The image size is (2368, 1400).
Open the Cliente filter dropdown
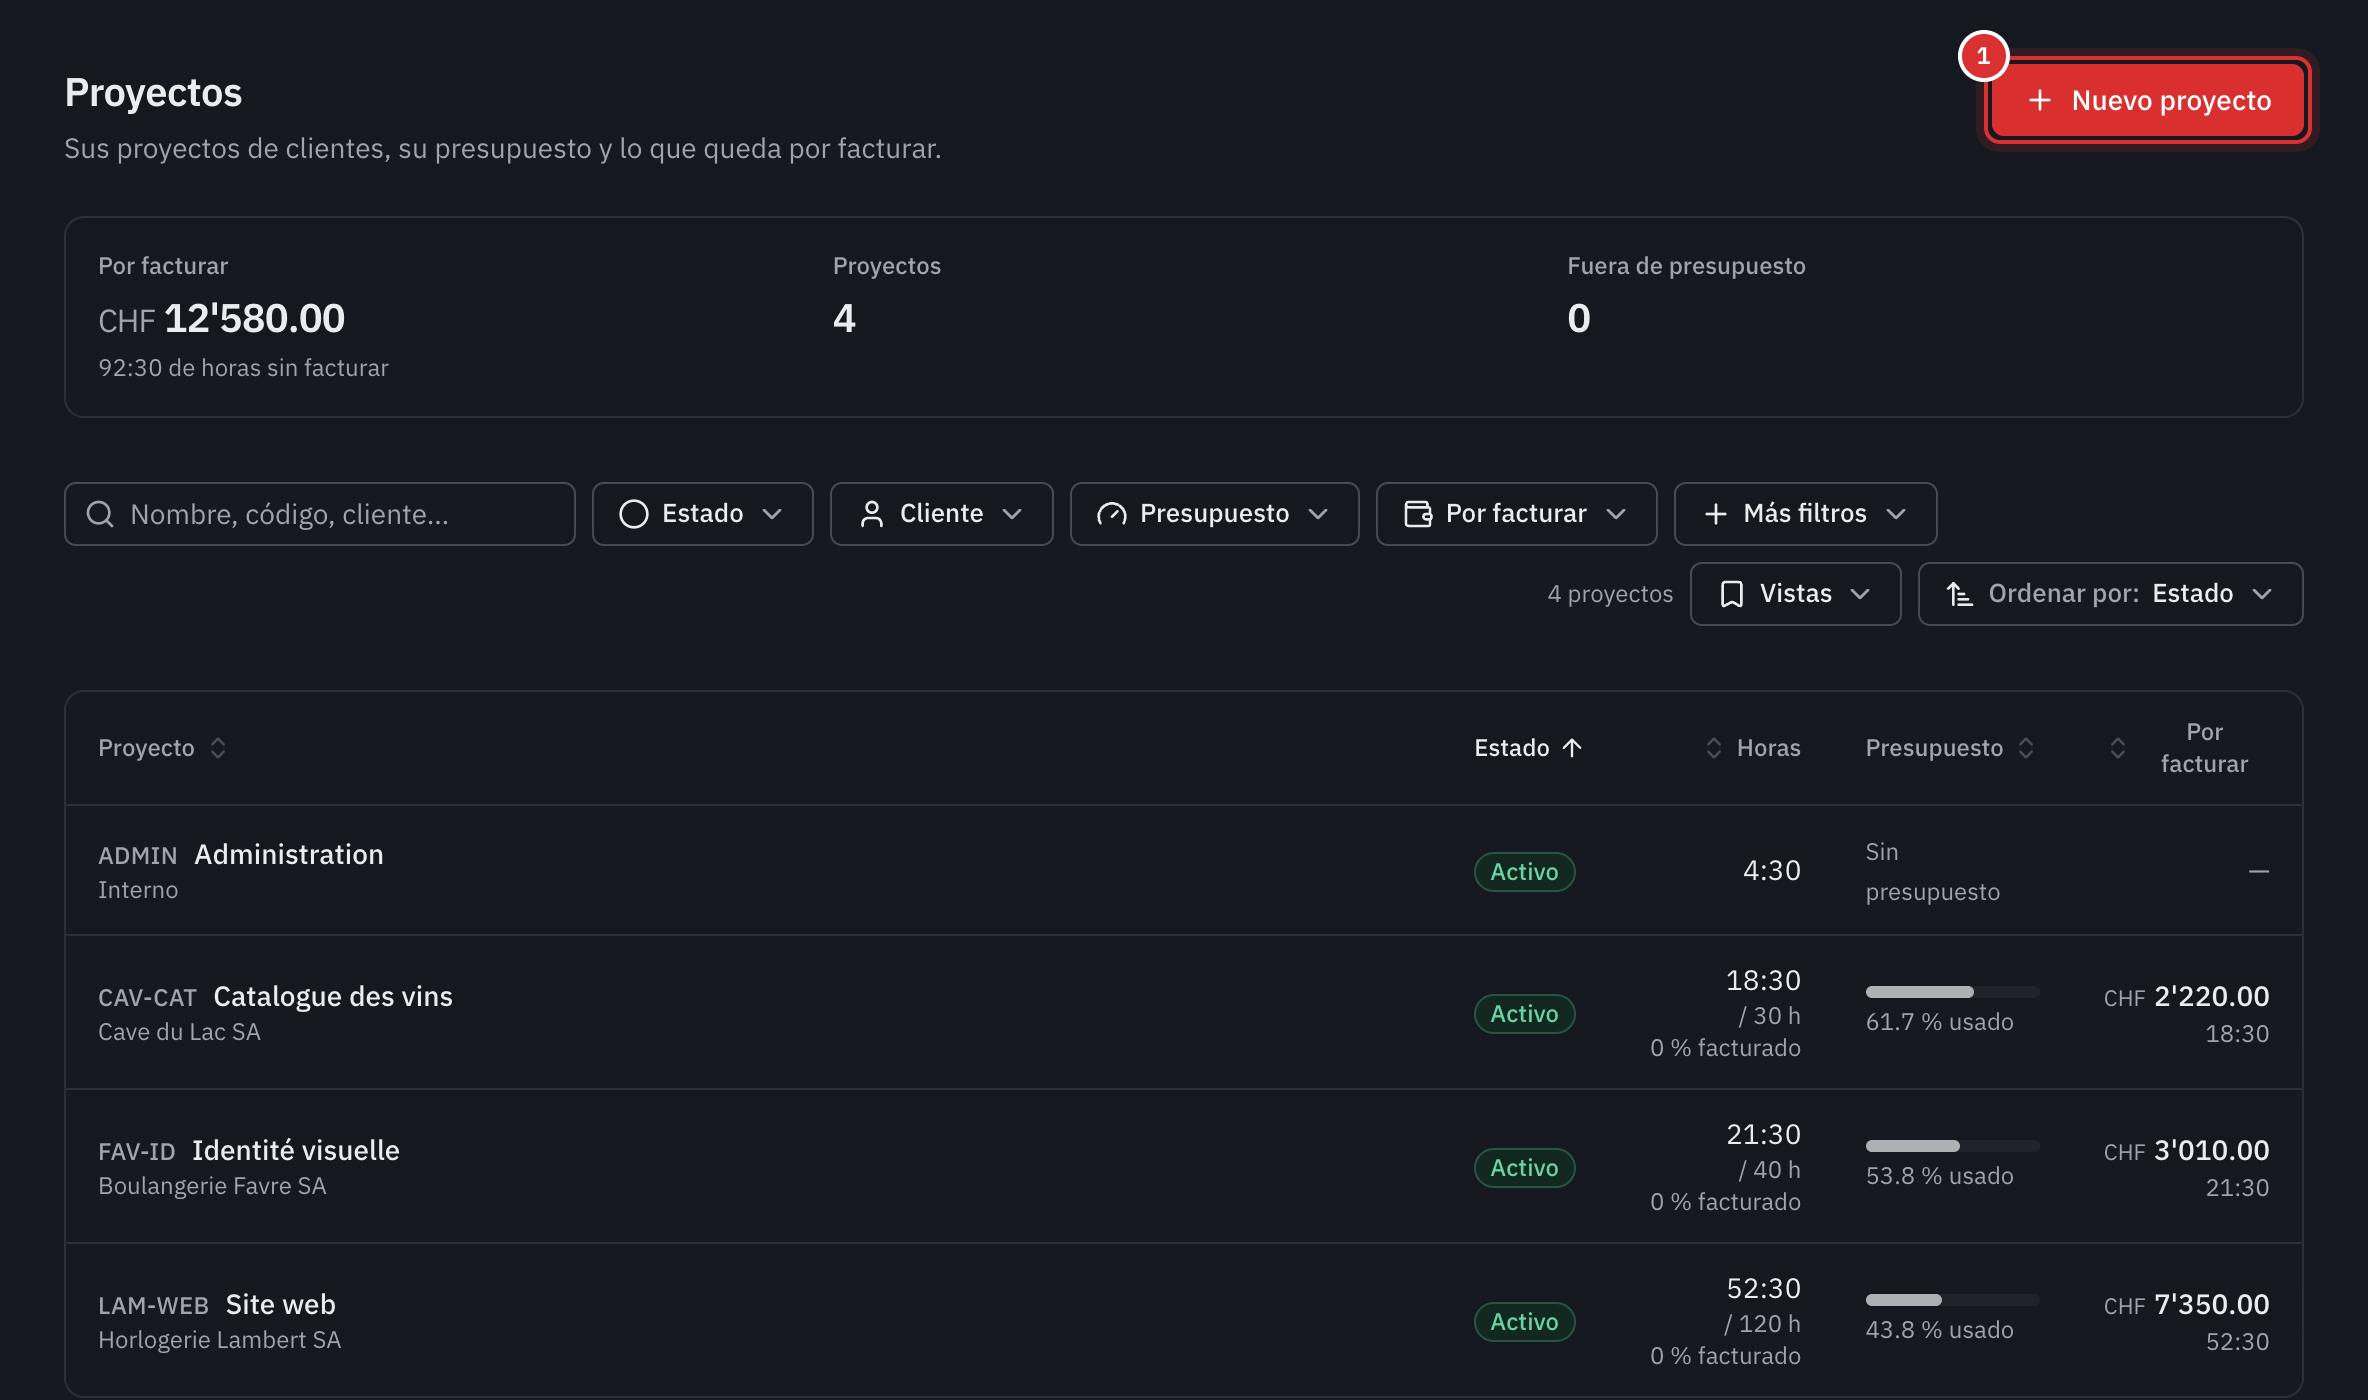[941, 514]
